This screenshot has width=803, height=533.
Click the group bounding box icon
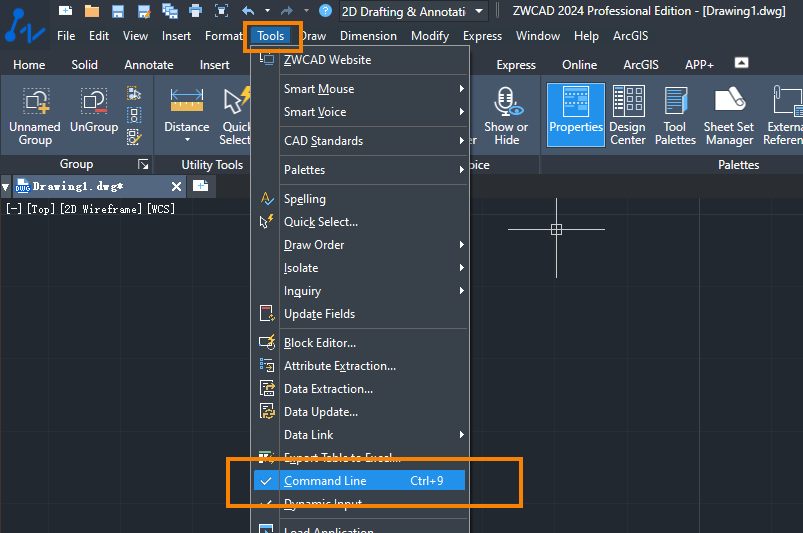134,115
